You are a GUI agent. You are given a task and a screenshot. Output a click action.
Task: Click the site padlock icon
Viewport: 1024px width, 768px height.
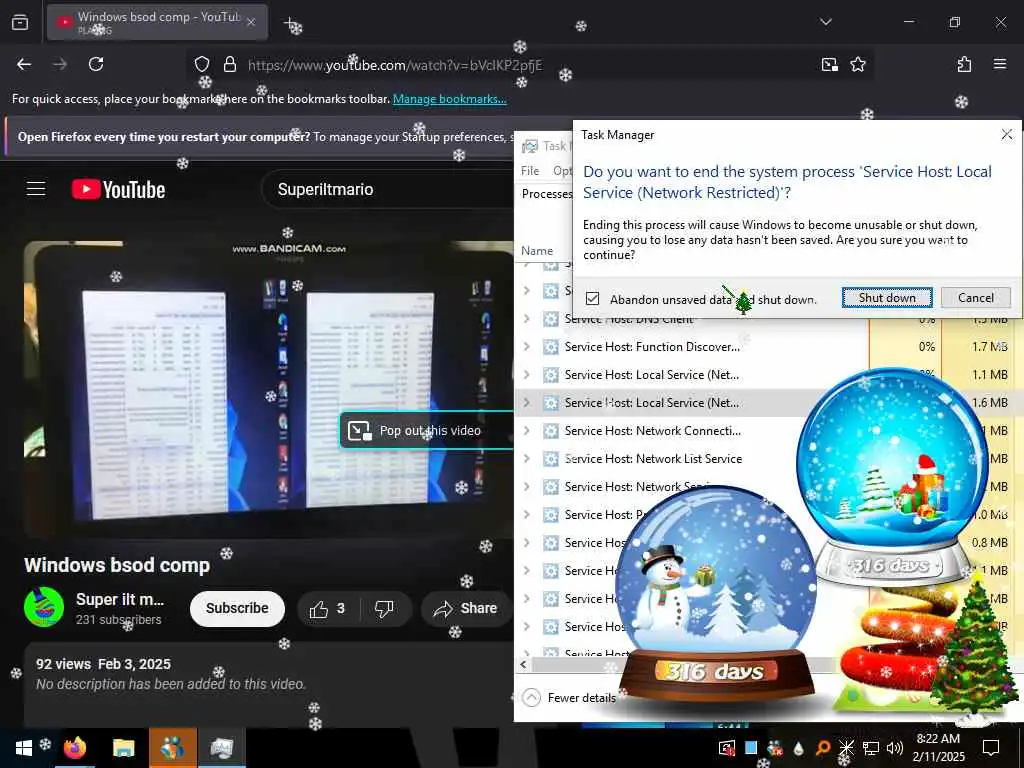click(x=229, y=64)
